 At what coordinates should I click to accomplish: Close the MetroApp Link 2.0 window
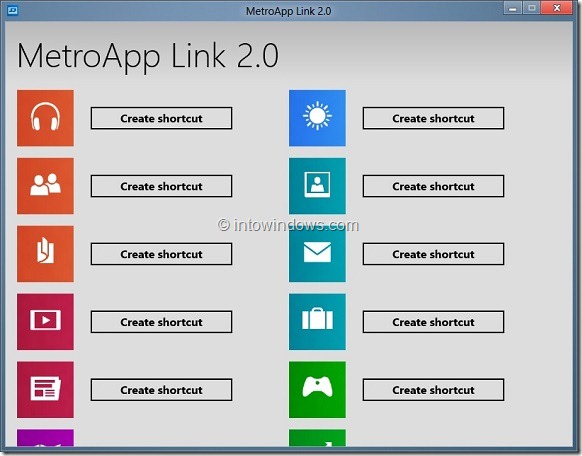click(x=557, y=8)
